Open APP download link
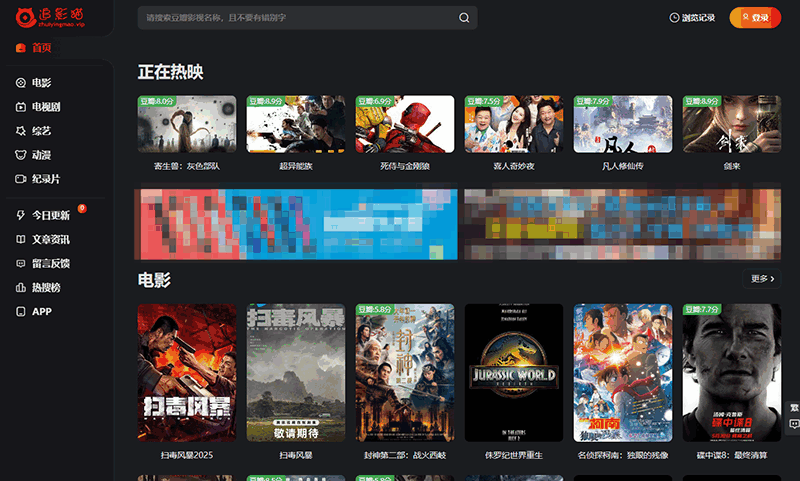Screen dimensions: 800x481 click(x=42, y=312)
